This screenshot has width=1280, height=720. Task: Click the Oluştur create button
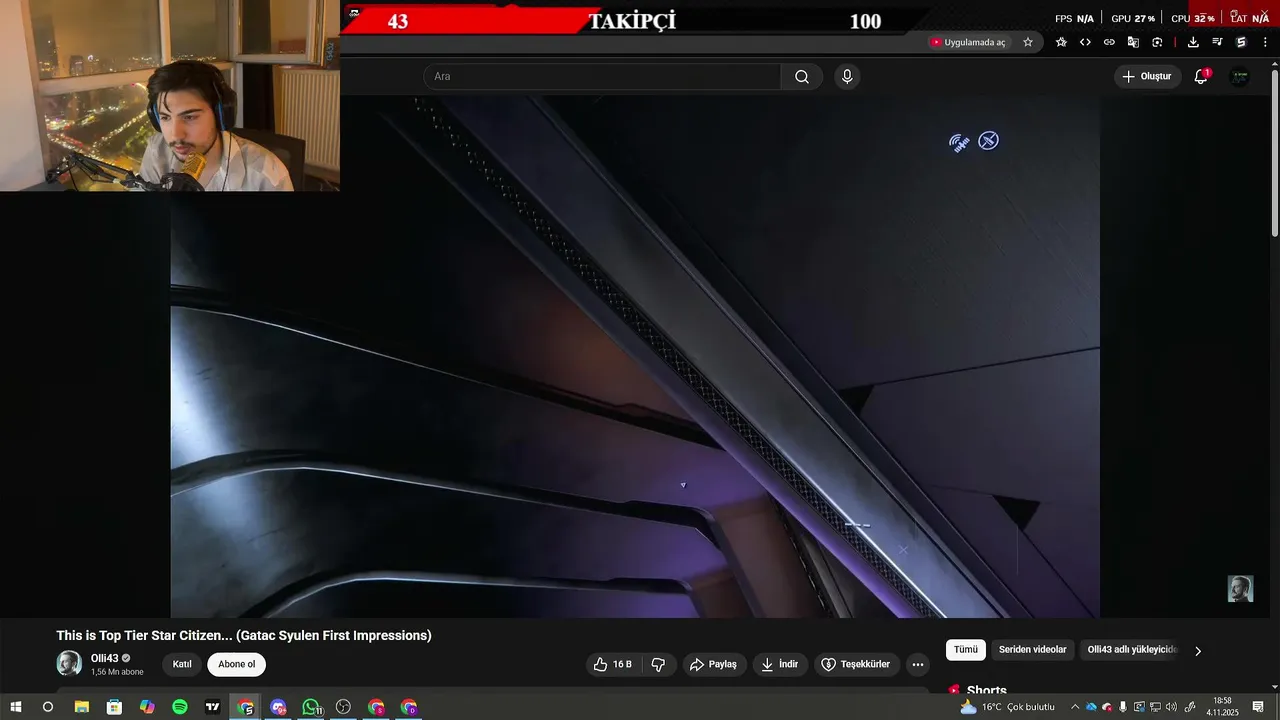(x=1147, y=76)
